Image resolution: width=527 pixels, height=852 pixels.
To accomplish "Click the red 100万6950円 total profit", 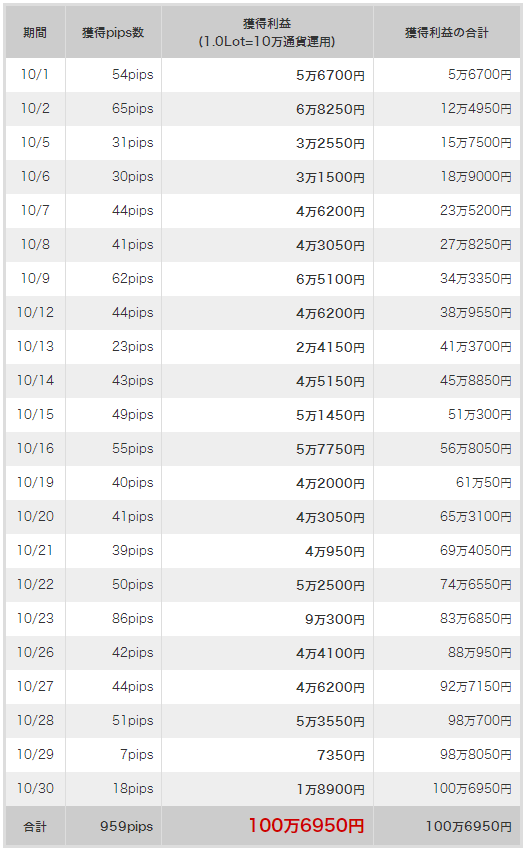I will 306,825.
